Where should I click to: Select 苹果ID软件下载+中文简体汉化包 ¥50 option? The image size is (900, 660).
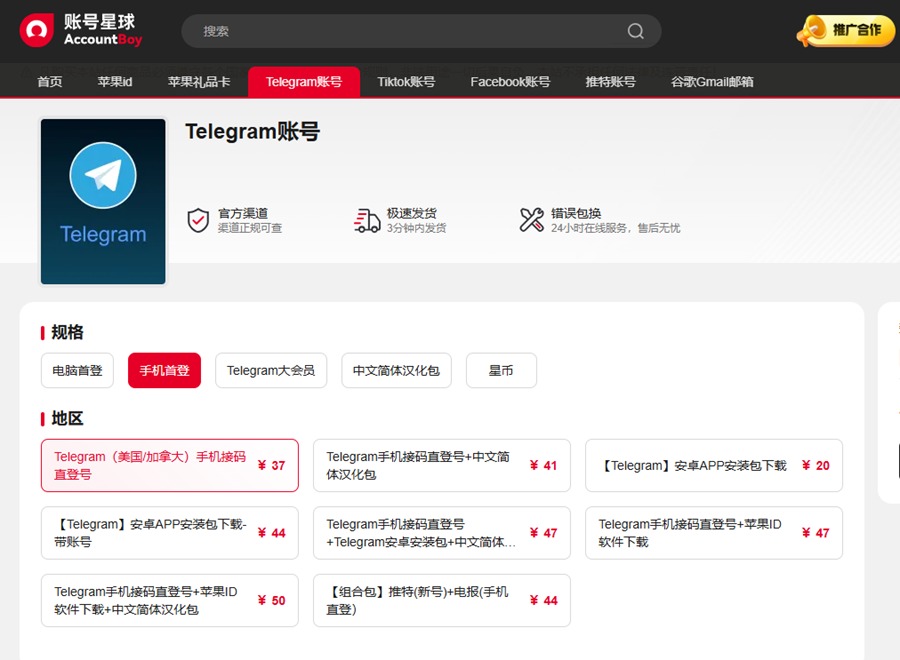[170, 600]
